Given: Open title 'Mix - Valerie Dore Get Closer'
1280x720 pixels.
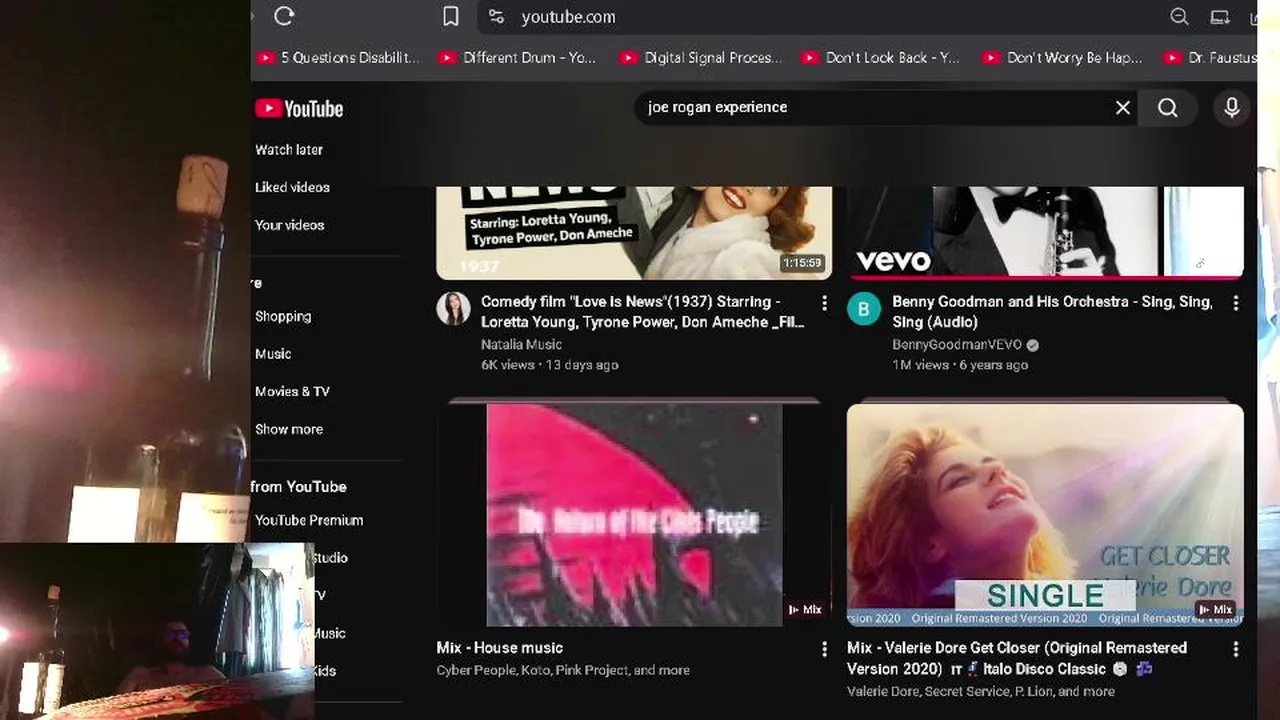Looking at the screenshot, I should (1017, 658).
